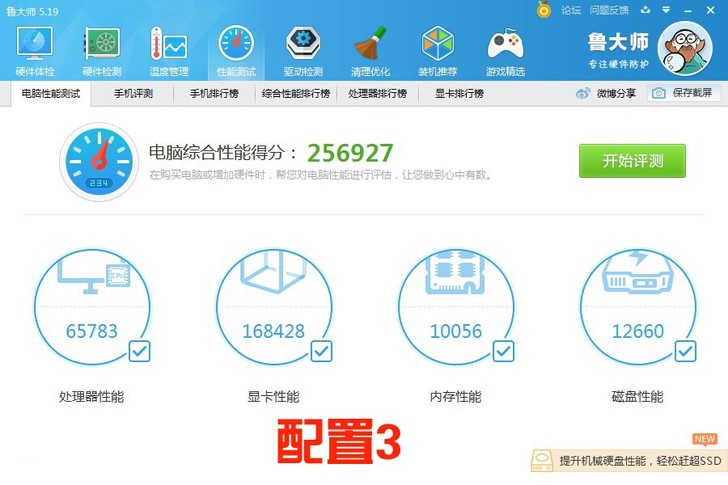Click the green 开始评测 button

(632, 161)
